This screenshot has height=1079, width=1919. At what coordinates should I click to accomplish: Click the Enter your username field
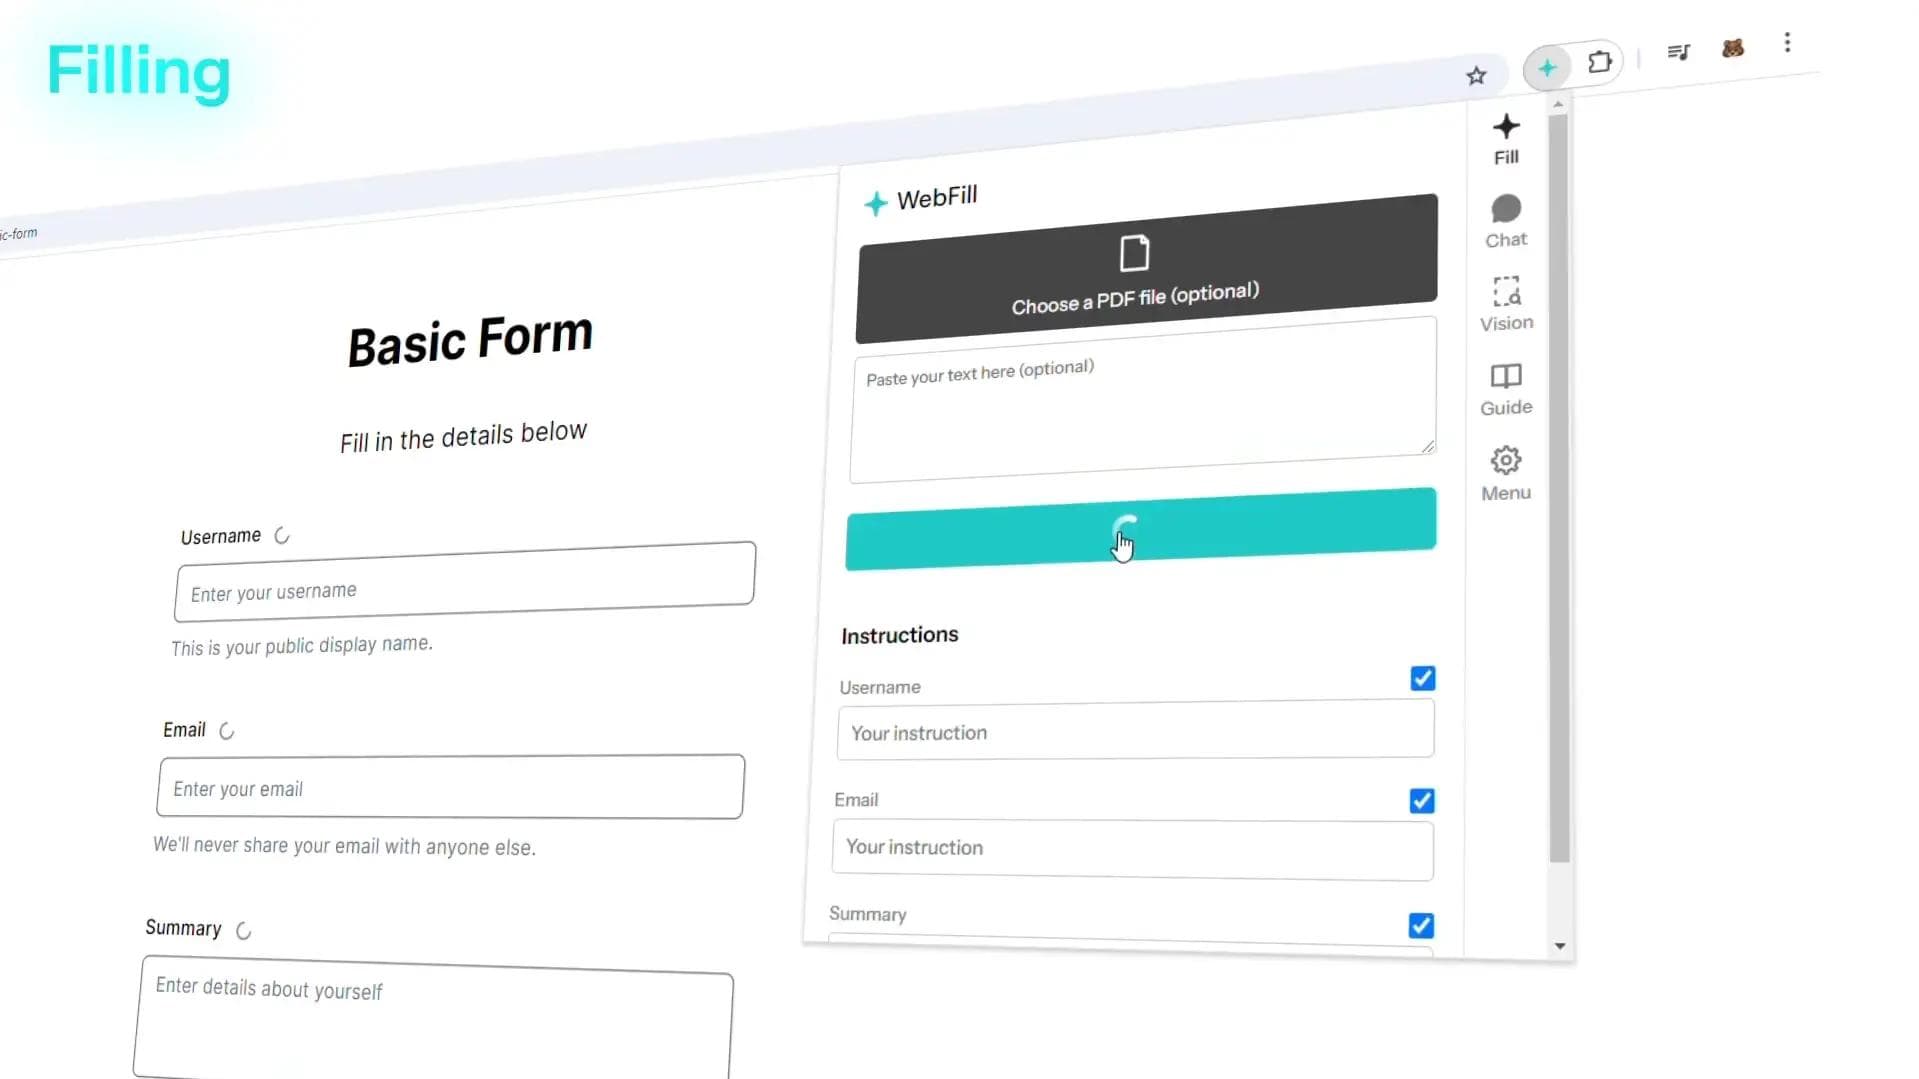[465, 582]
